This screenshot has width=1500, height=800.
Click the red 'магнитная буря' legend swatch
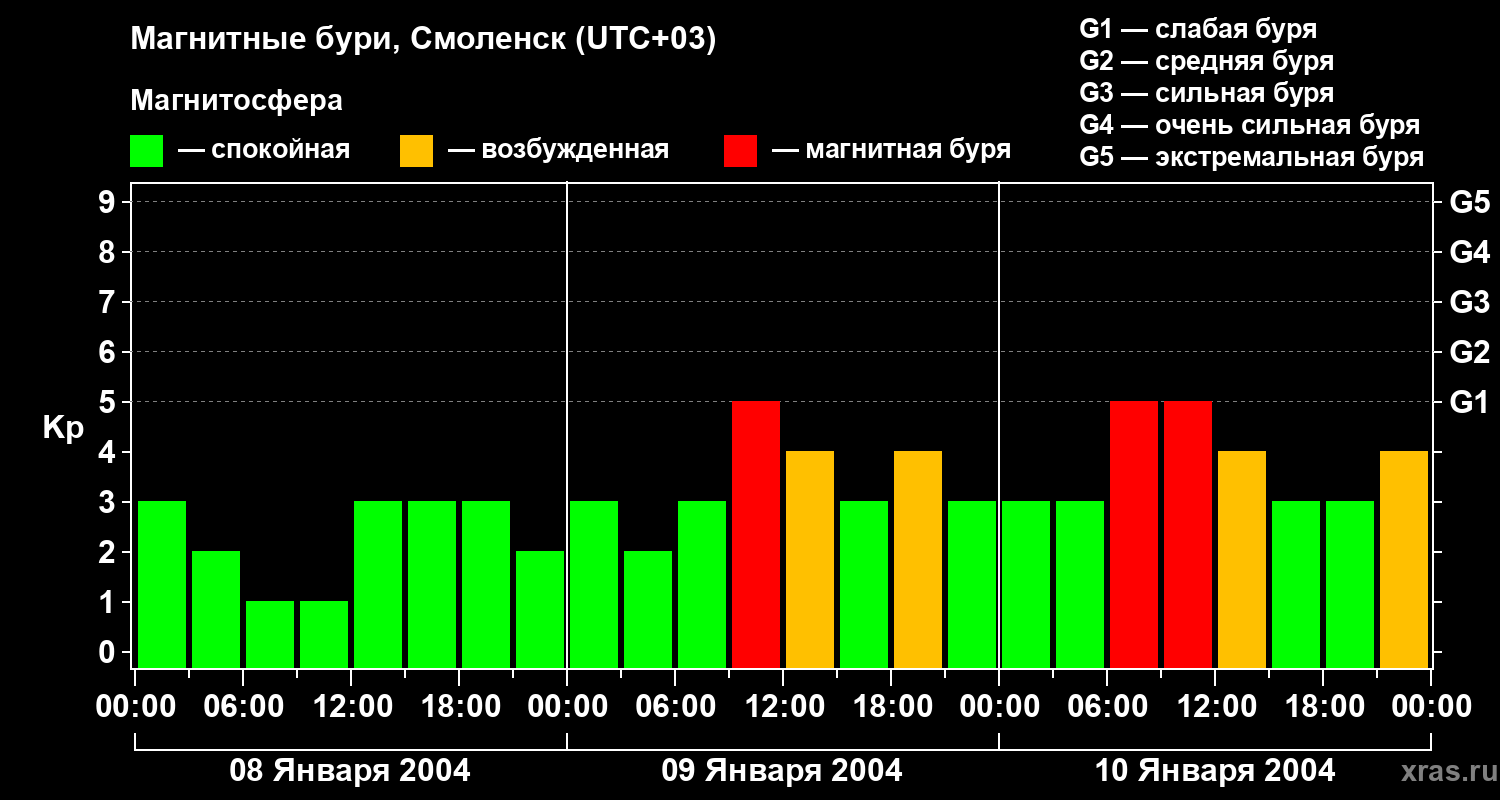(x=740, y=151)
